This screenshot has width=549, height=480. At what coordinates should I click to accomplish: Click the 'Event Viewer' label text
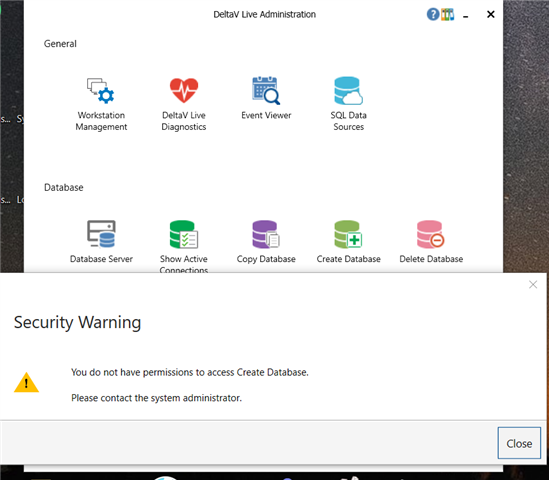(x=266, y=115)
